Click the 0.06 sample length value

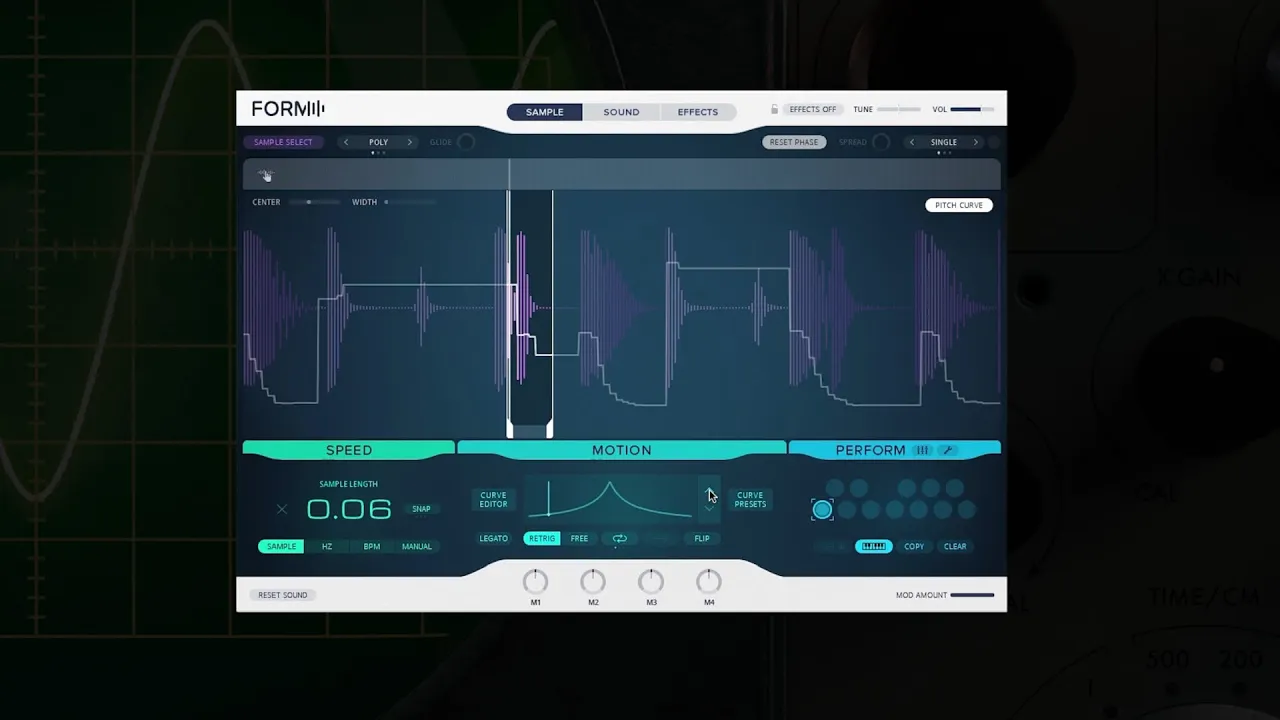[349, 510]
